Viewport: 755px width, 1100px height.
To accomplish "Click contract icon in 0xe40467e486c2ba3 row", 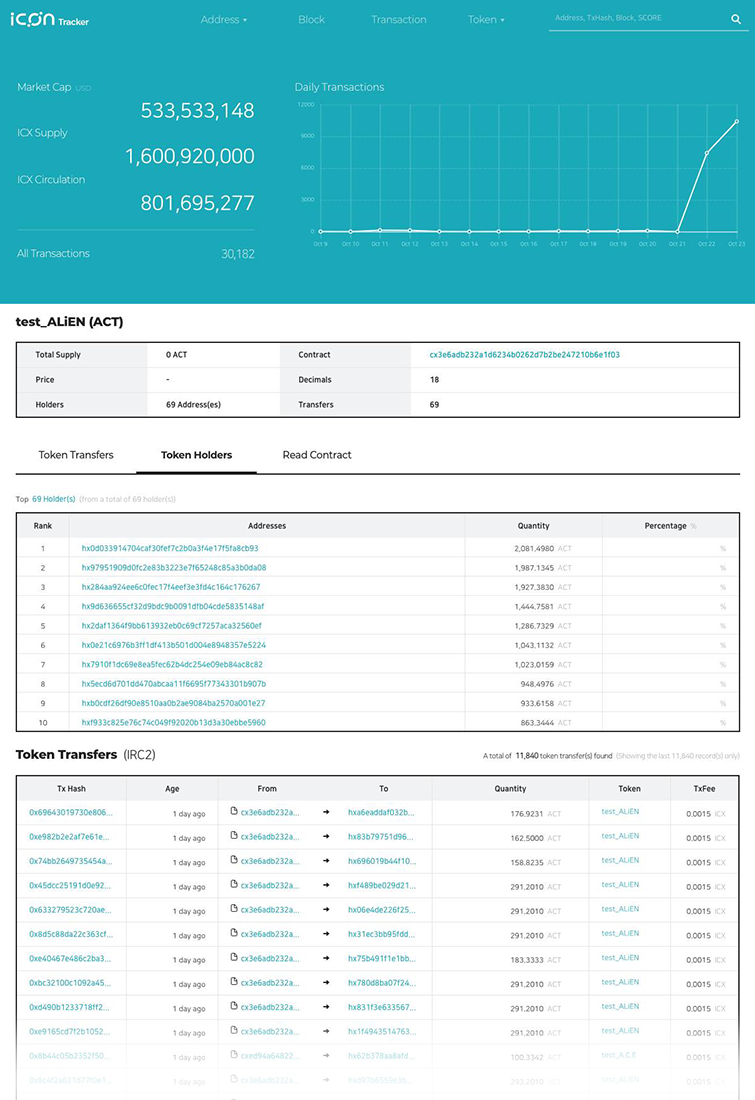I will point(234,958).
